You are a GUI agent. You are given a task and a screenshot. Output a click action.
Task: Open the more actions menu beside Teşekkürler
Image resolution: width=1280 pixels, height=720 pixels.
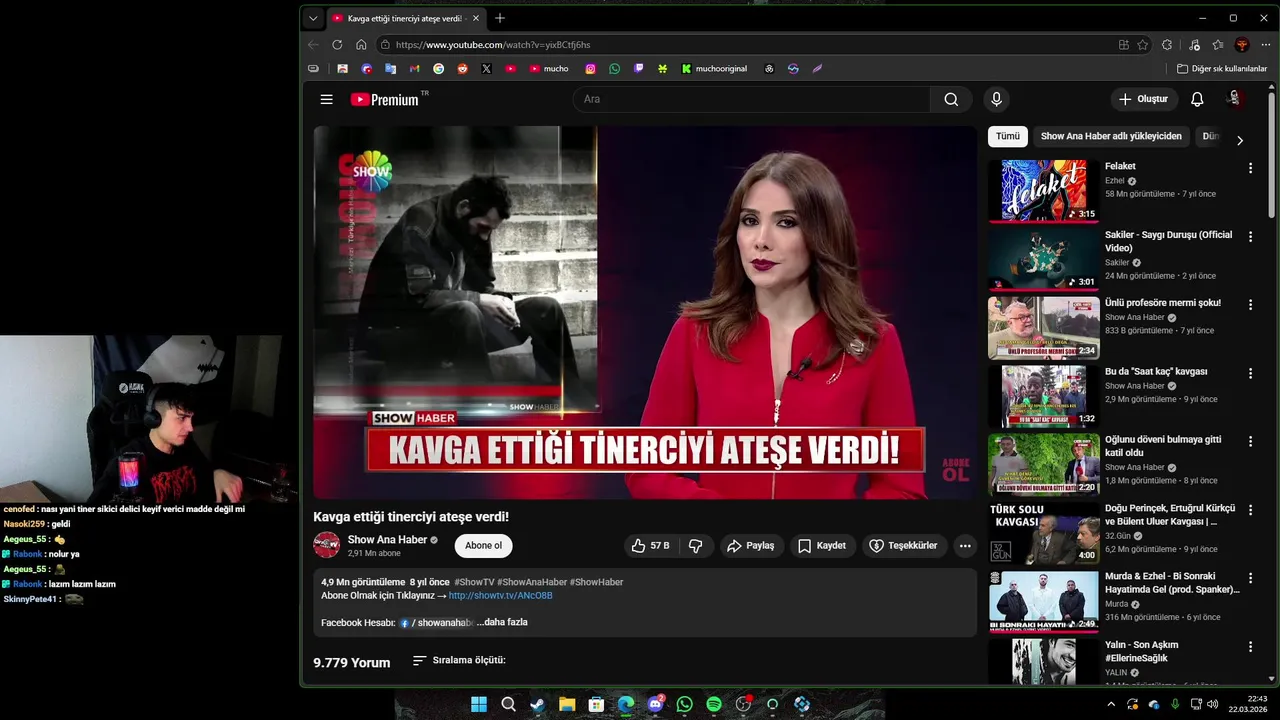point(965,545)
